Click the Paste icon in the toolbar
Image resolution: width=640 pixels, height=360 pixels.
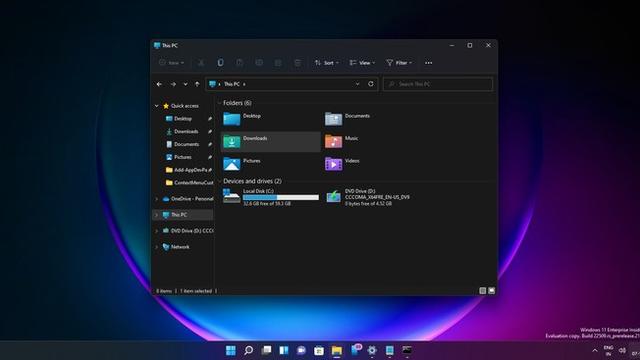pos(240,63)
